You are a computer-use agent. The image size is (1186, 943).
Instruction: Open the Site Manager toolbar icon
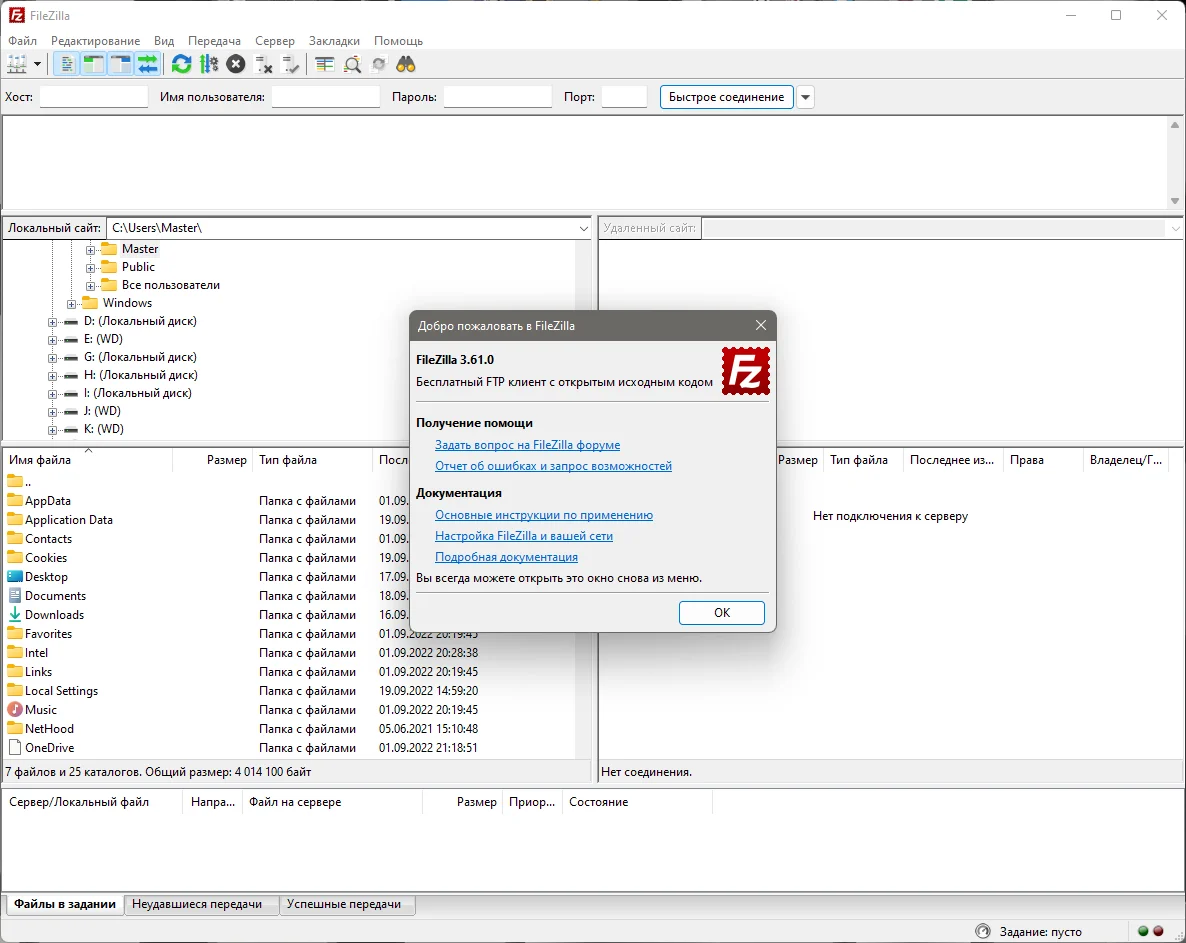17,64
